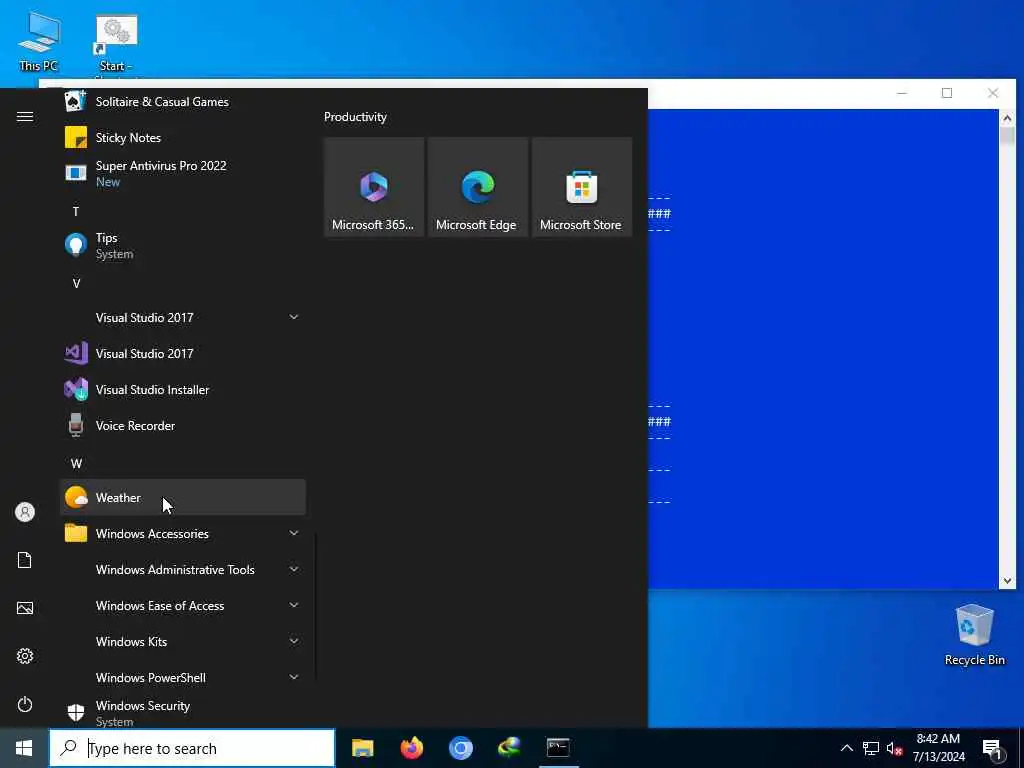Minimize the background window

coord(902,93)
